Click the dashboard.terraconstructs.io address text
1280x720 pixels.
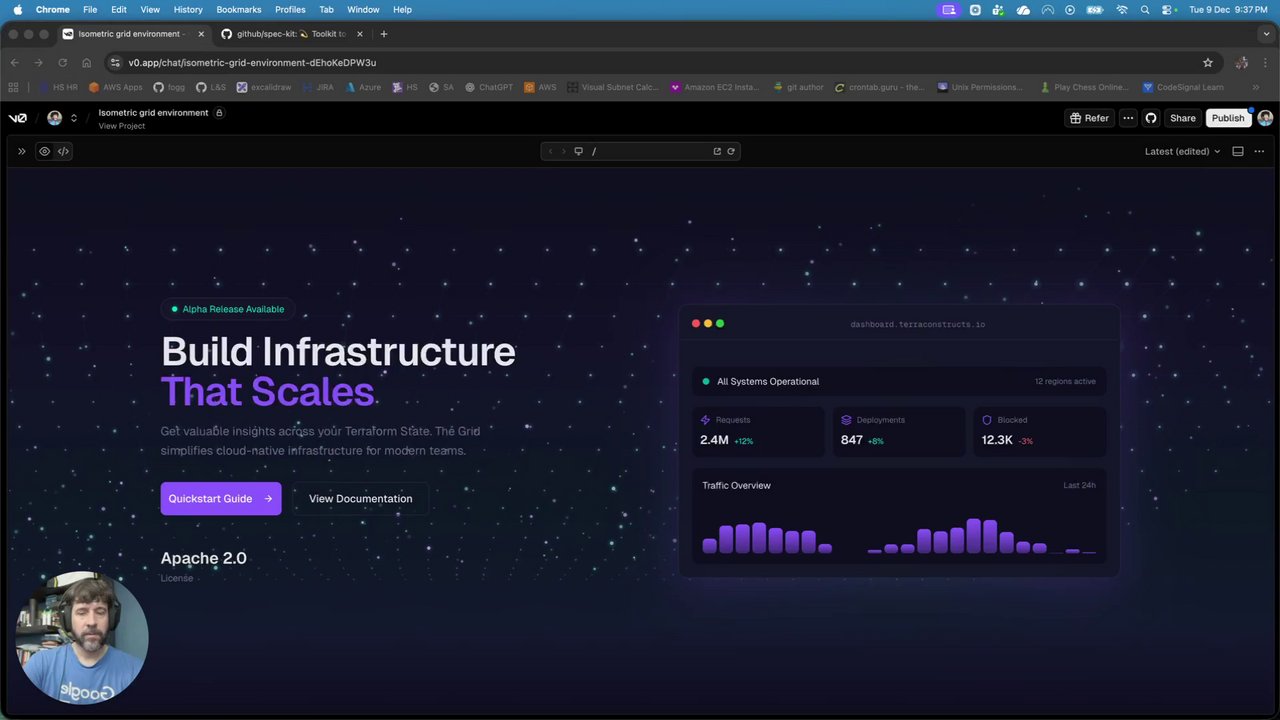click(x=918, y=324)
